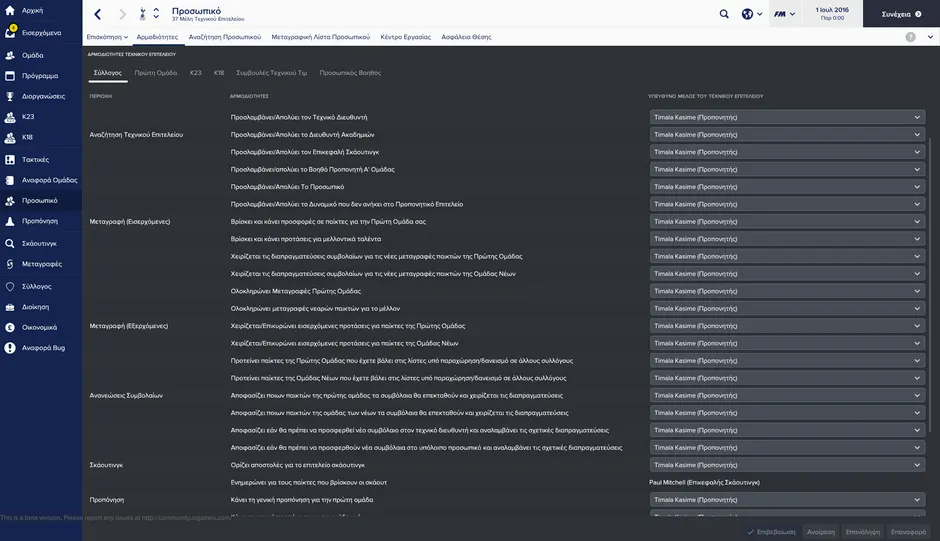
Task: Open staff dropdown for Ορίζει αποστολές scouting row
Action: 787,465
